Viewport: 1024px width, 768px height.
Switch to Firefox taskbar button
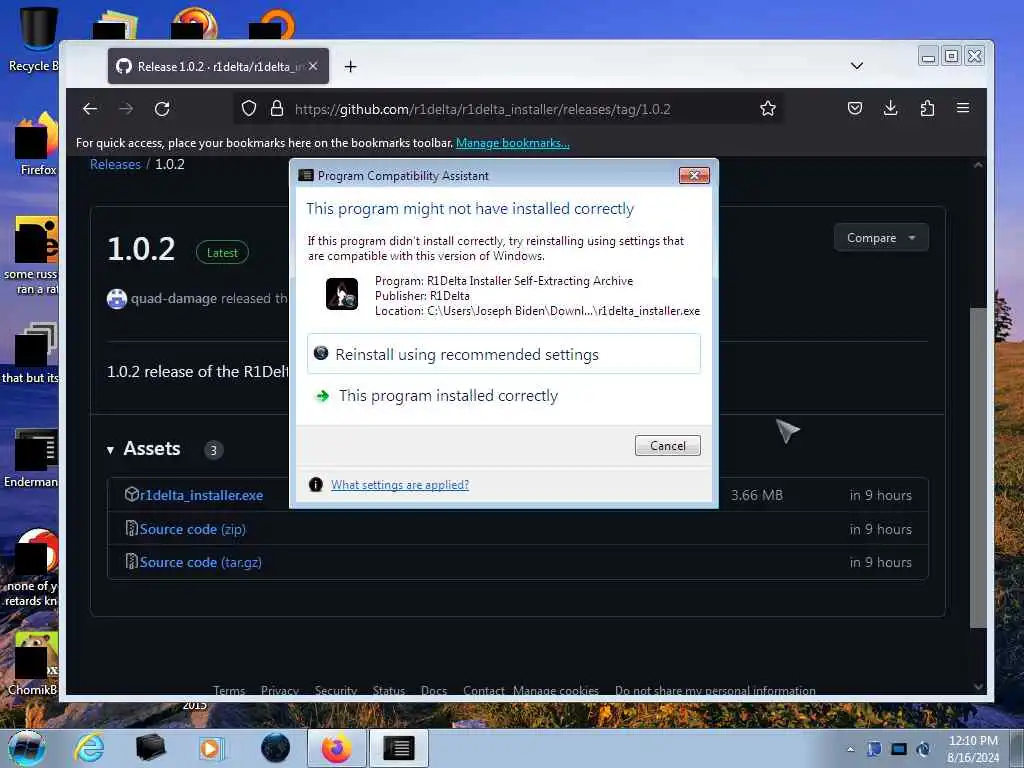337,748
